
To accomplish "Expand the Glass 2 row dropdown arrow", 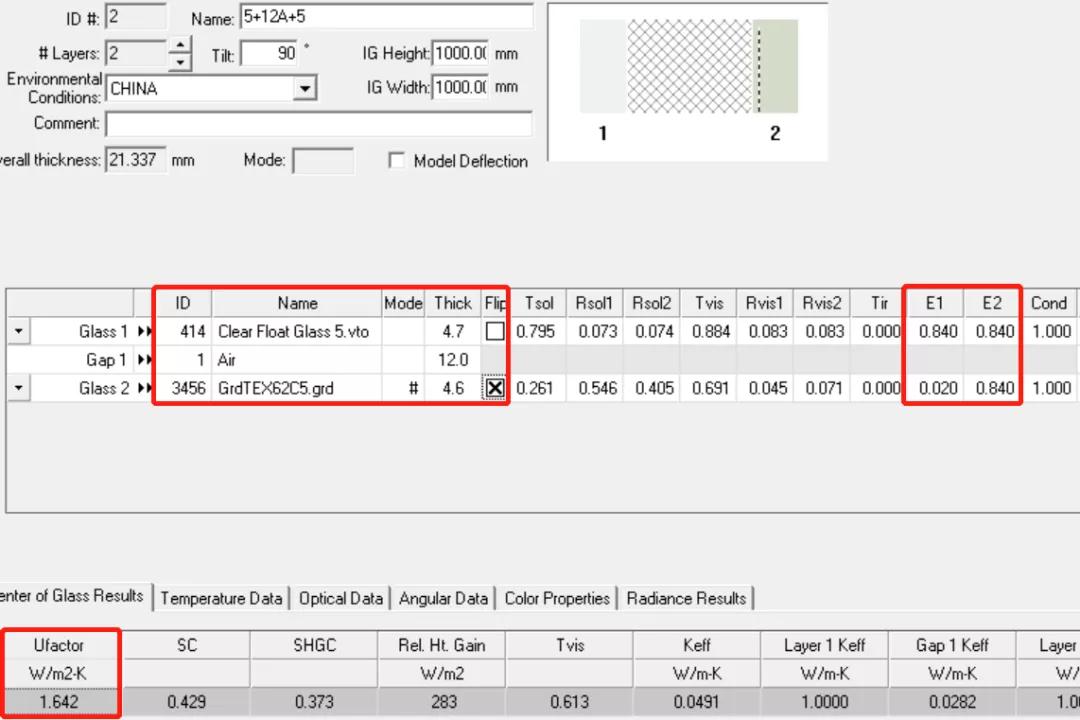I will [20, 389].
